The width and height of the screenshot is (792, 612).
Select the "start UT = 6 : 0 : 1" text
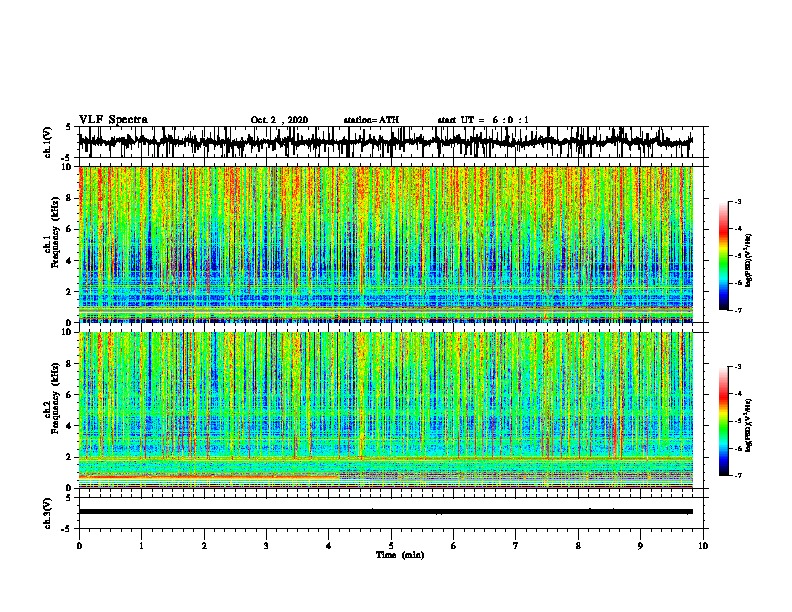point(483,120)
